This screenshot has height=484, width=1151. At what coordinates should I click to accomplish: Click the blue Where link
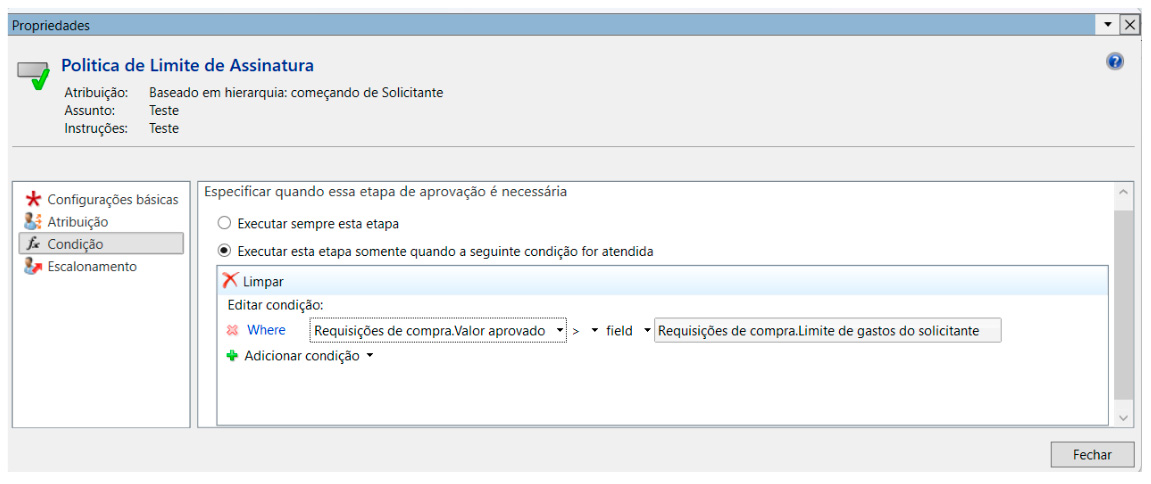[x=266, y=330]
